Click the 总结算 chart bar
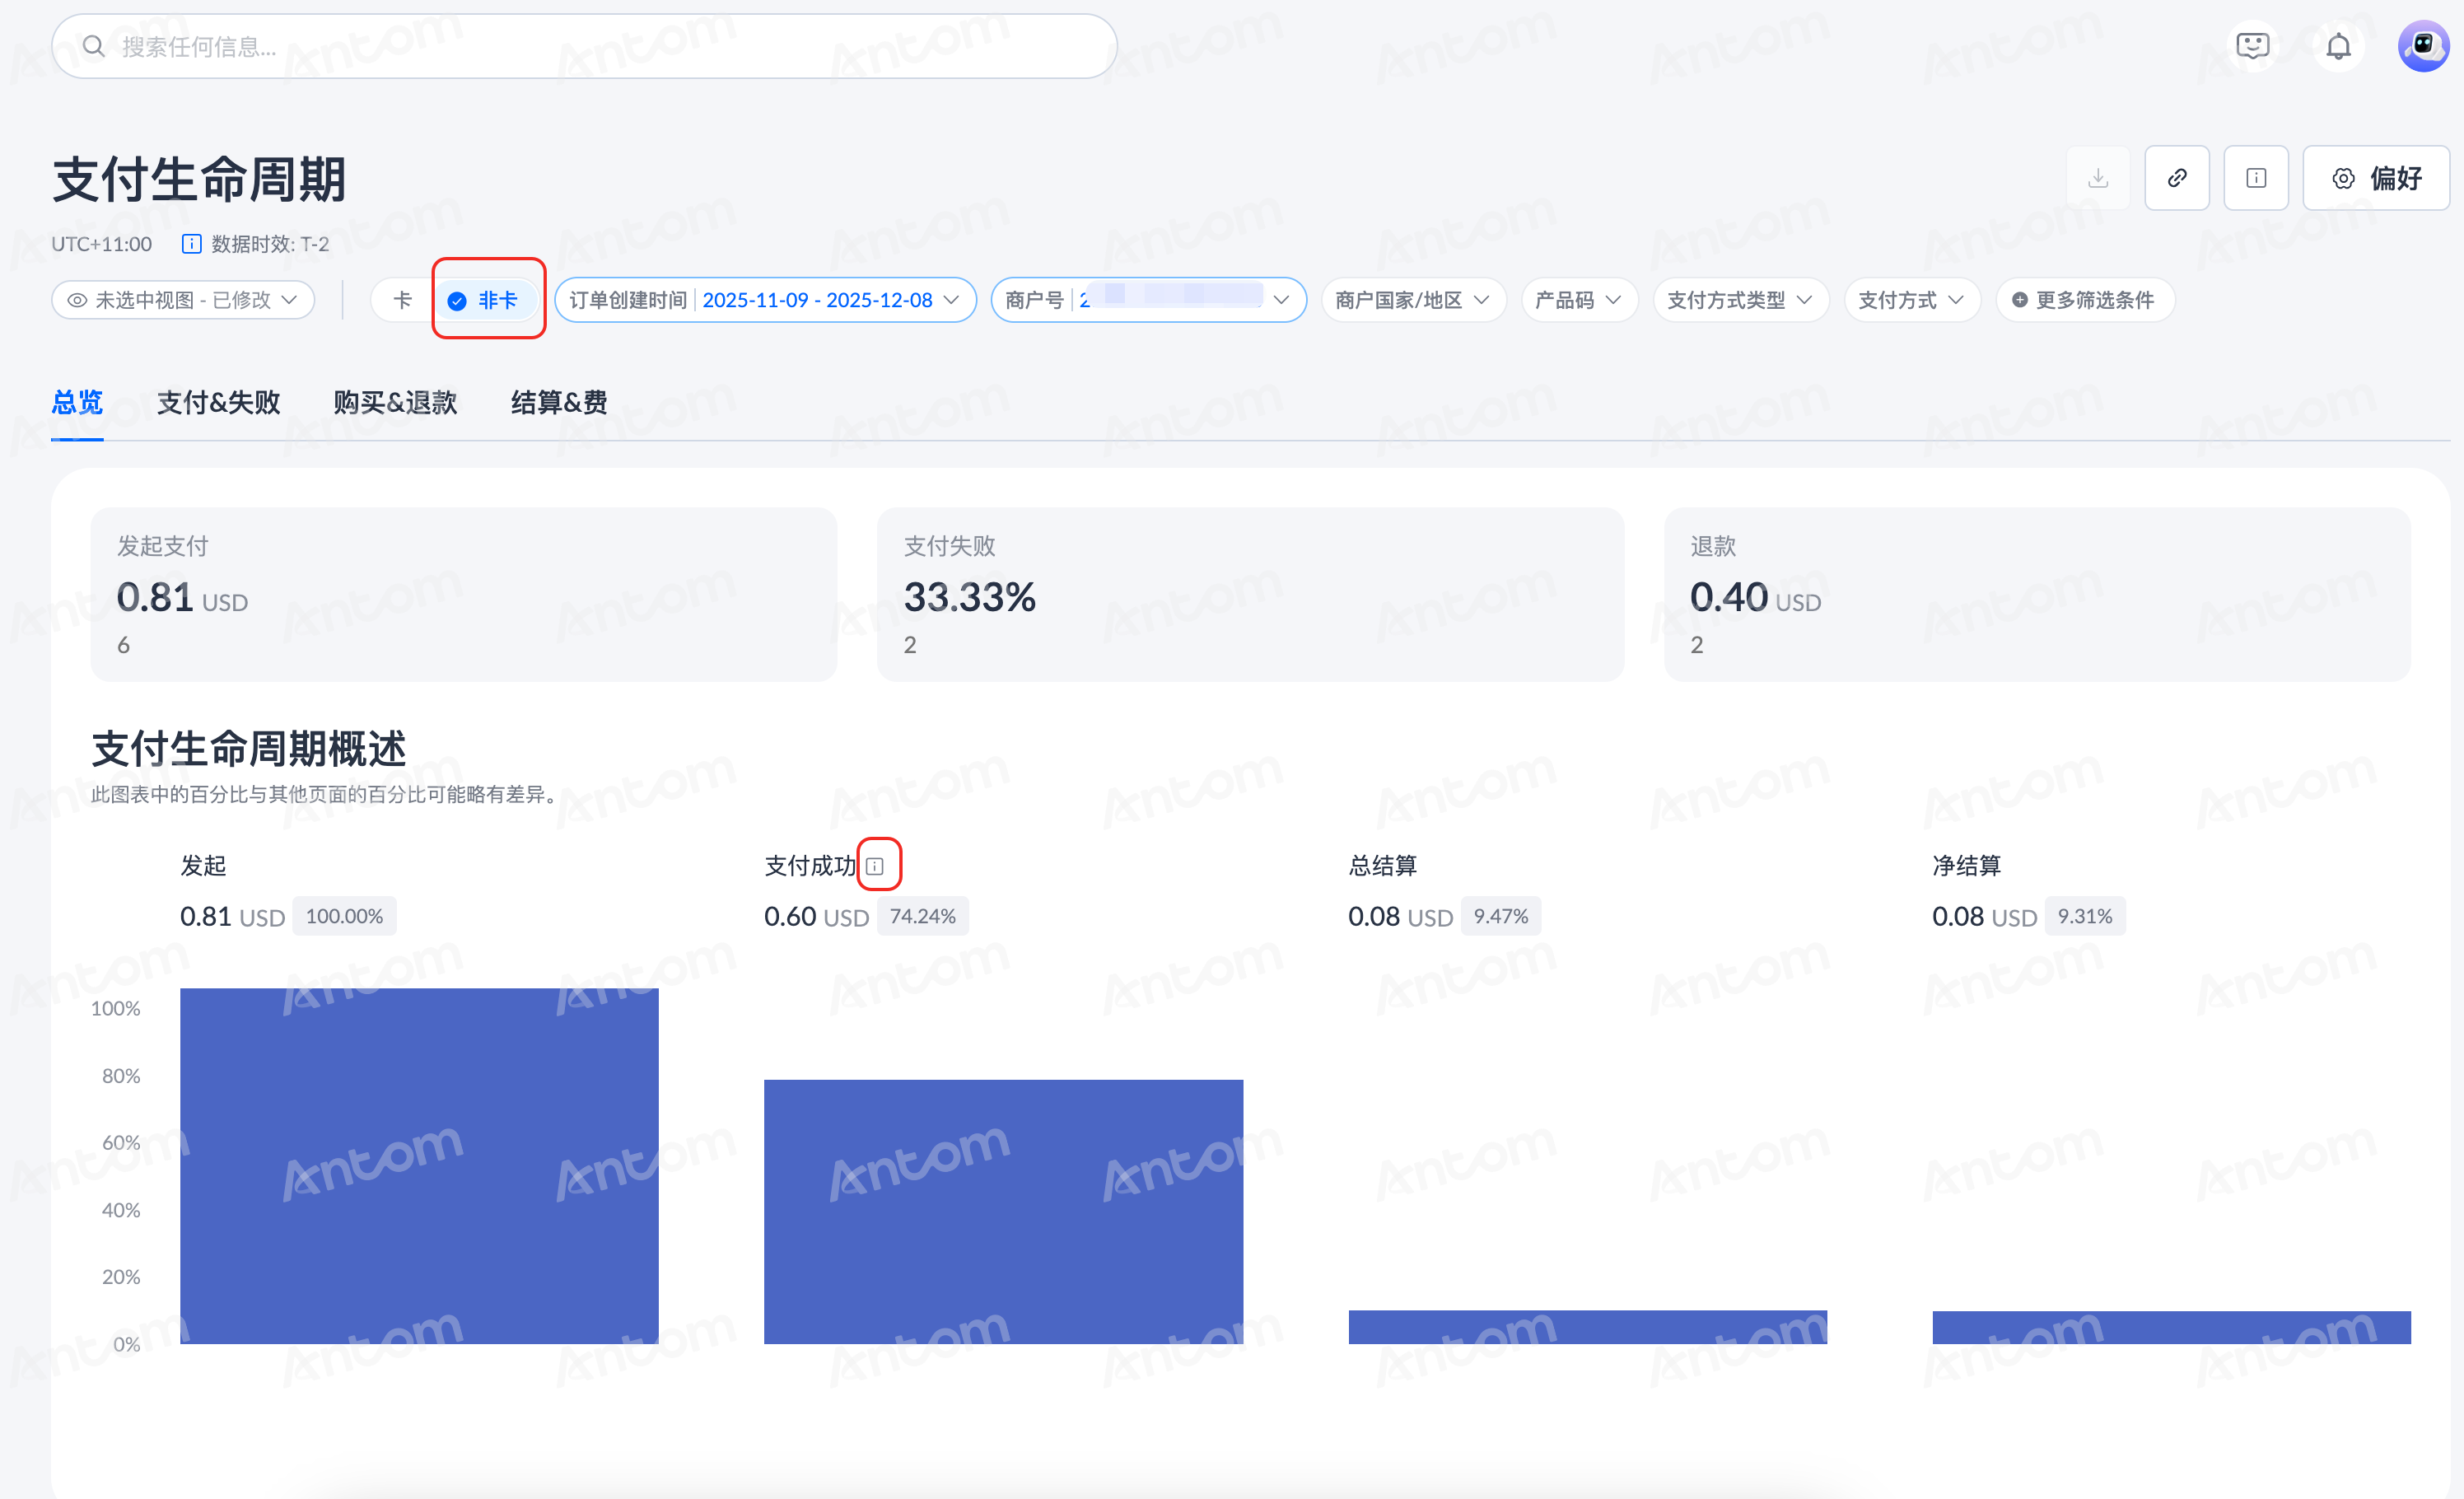Image resolution: width=2464 pixels, height=1499 pixels. [1587, 1327]
